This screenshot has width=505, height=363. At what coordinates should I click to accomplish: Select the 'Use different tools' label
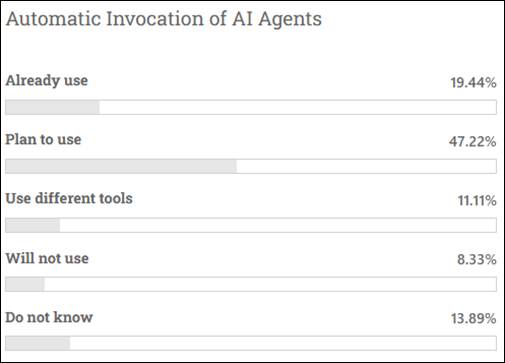point(69,198)
